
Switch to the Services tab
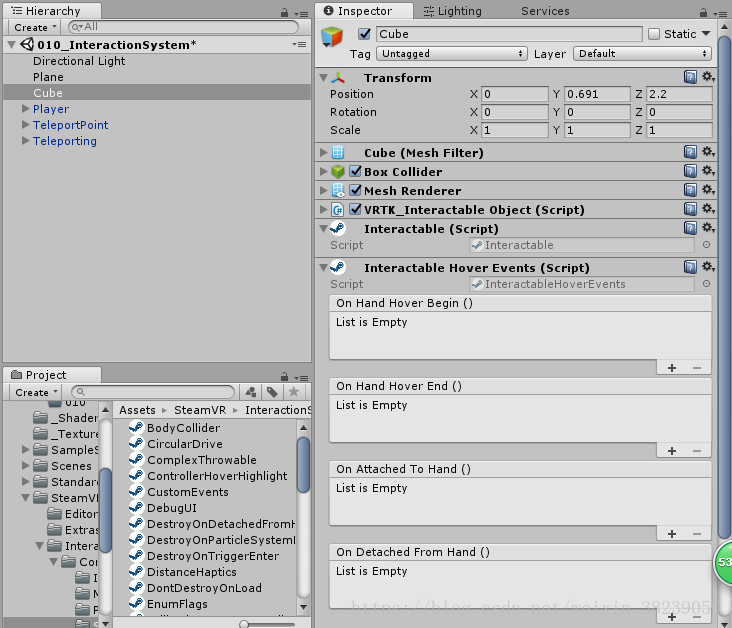(x=545, y=11)
